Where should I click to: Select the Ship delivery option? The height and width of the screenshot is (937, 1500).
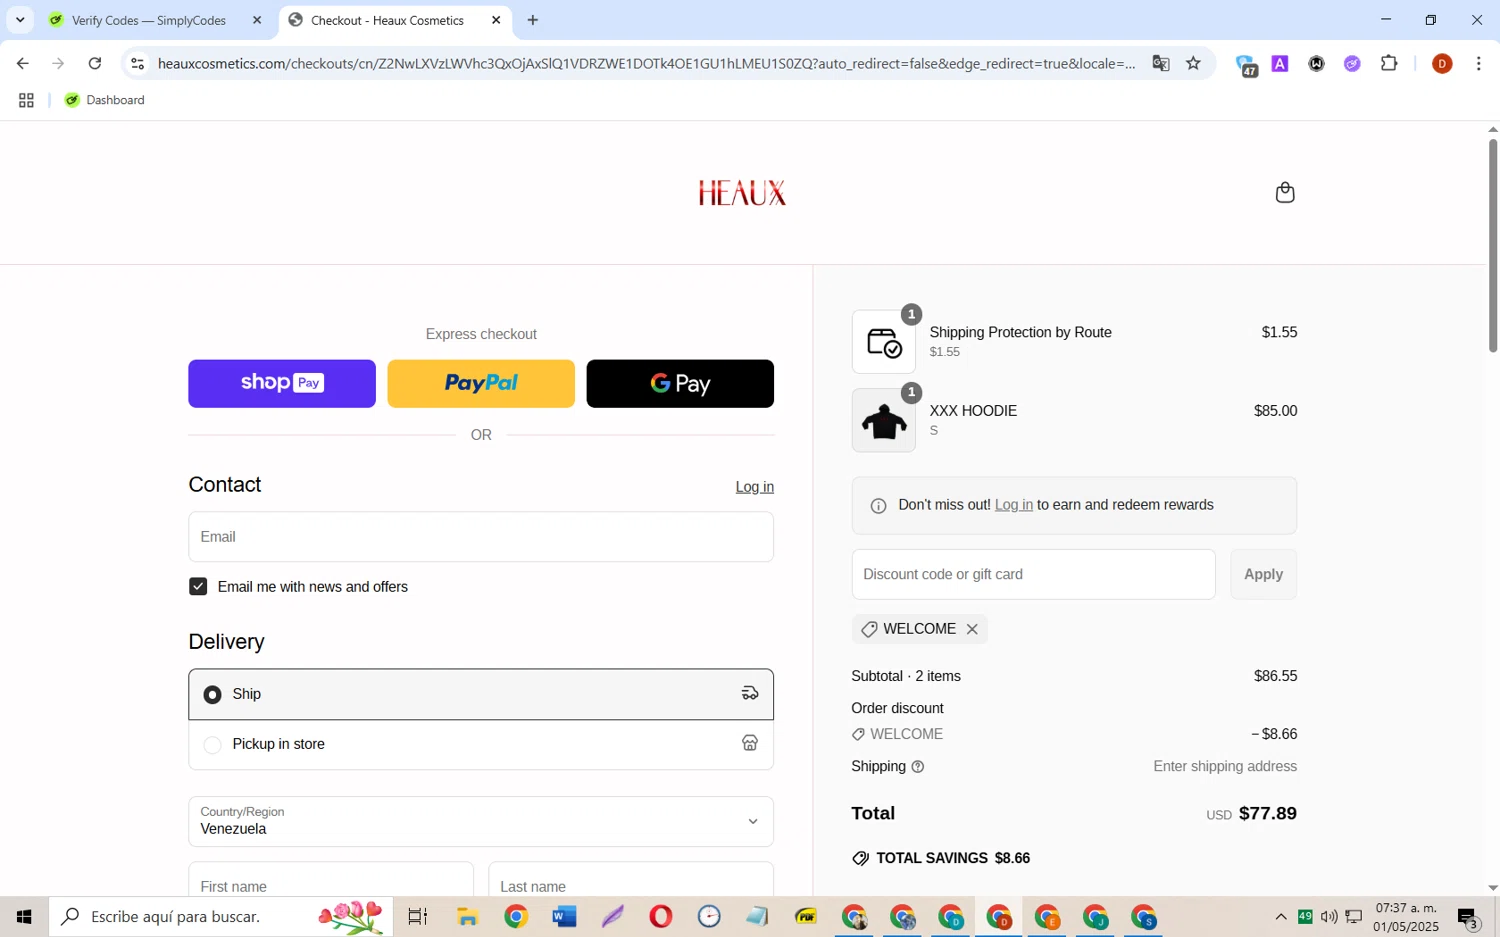click(x=481, y=694)
